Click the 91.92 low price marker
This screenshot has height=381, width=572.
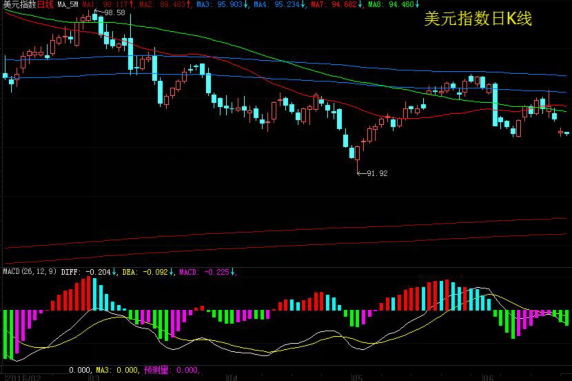click(377, 173)
